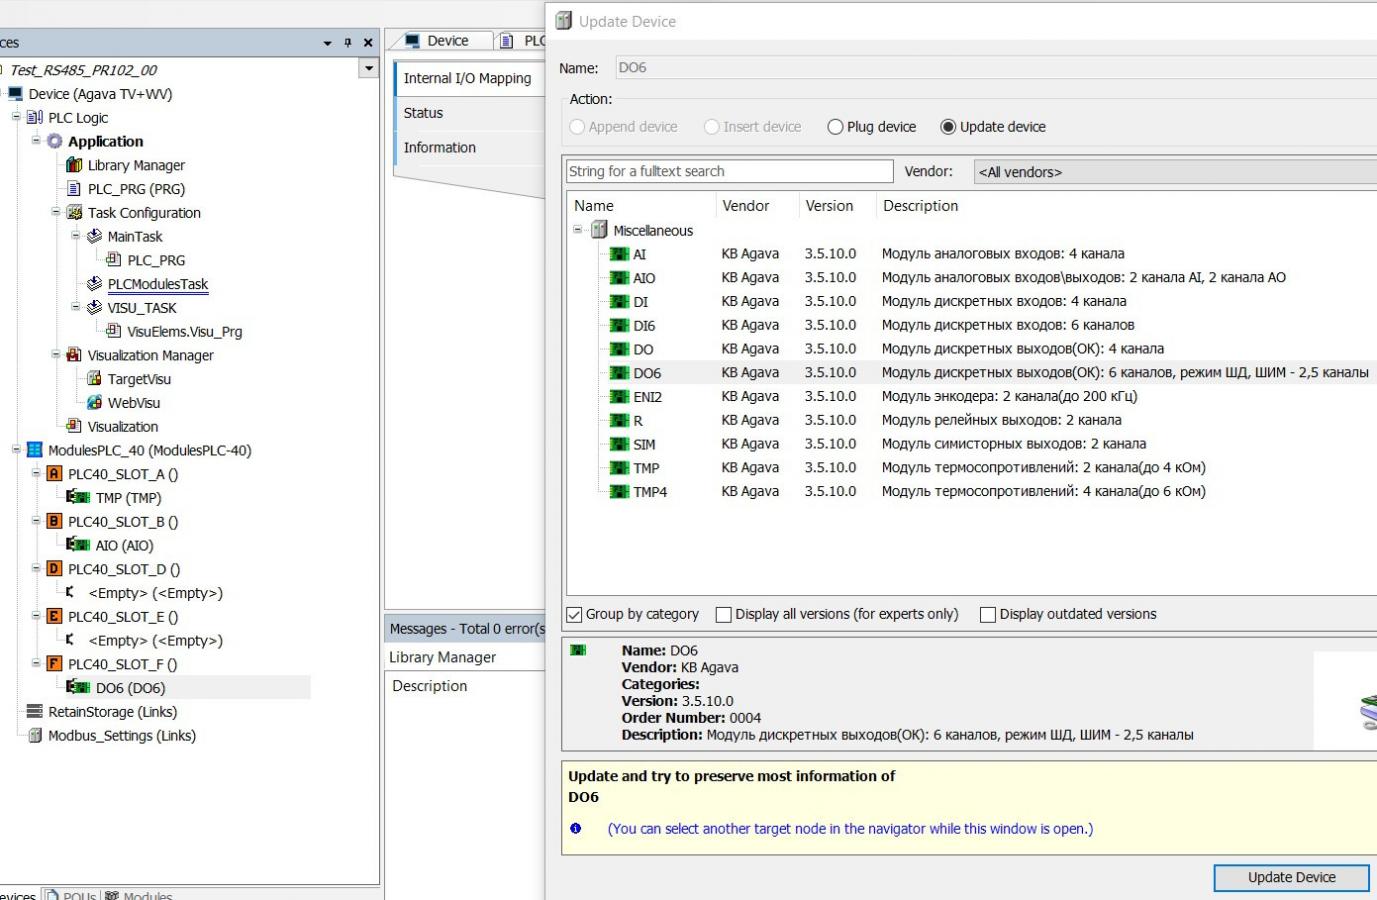Viewport: 1377px width, 900px height.
Task: Pin the devices panel with pushpin icon
Action: tap(347, 43)
